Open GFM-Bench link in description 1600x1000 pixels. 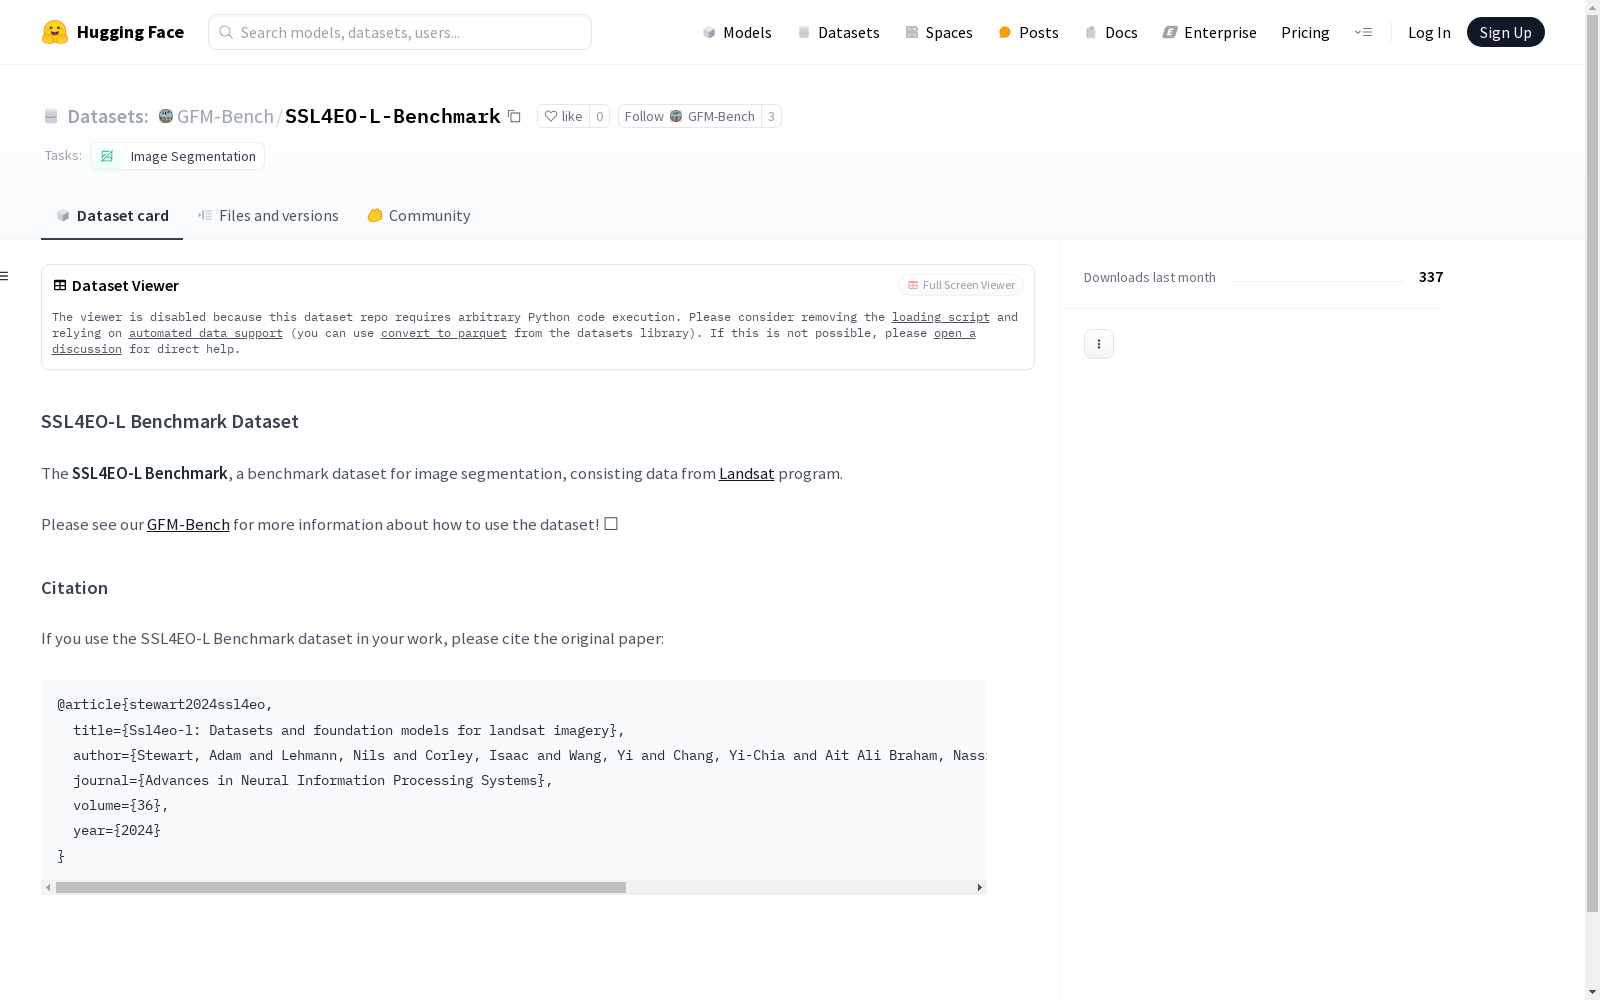pos(188,524)
